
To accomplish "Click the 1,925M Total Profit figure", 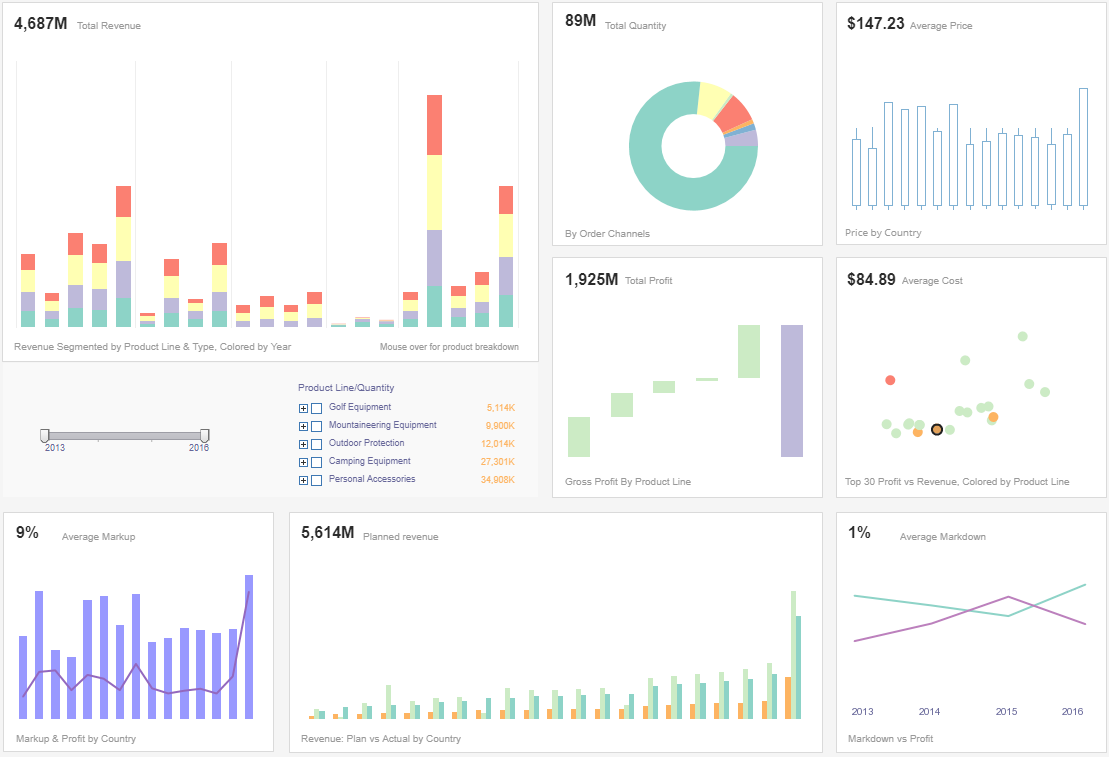I will click(591, 279).
